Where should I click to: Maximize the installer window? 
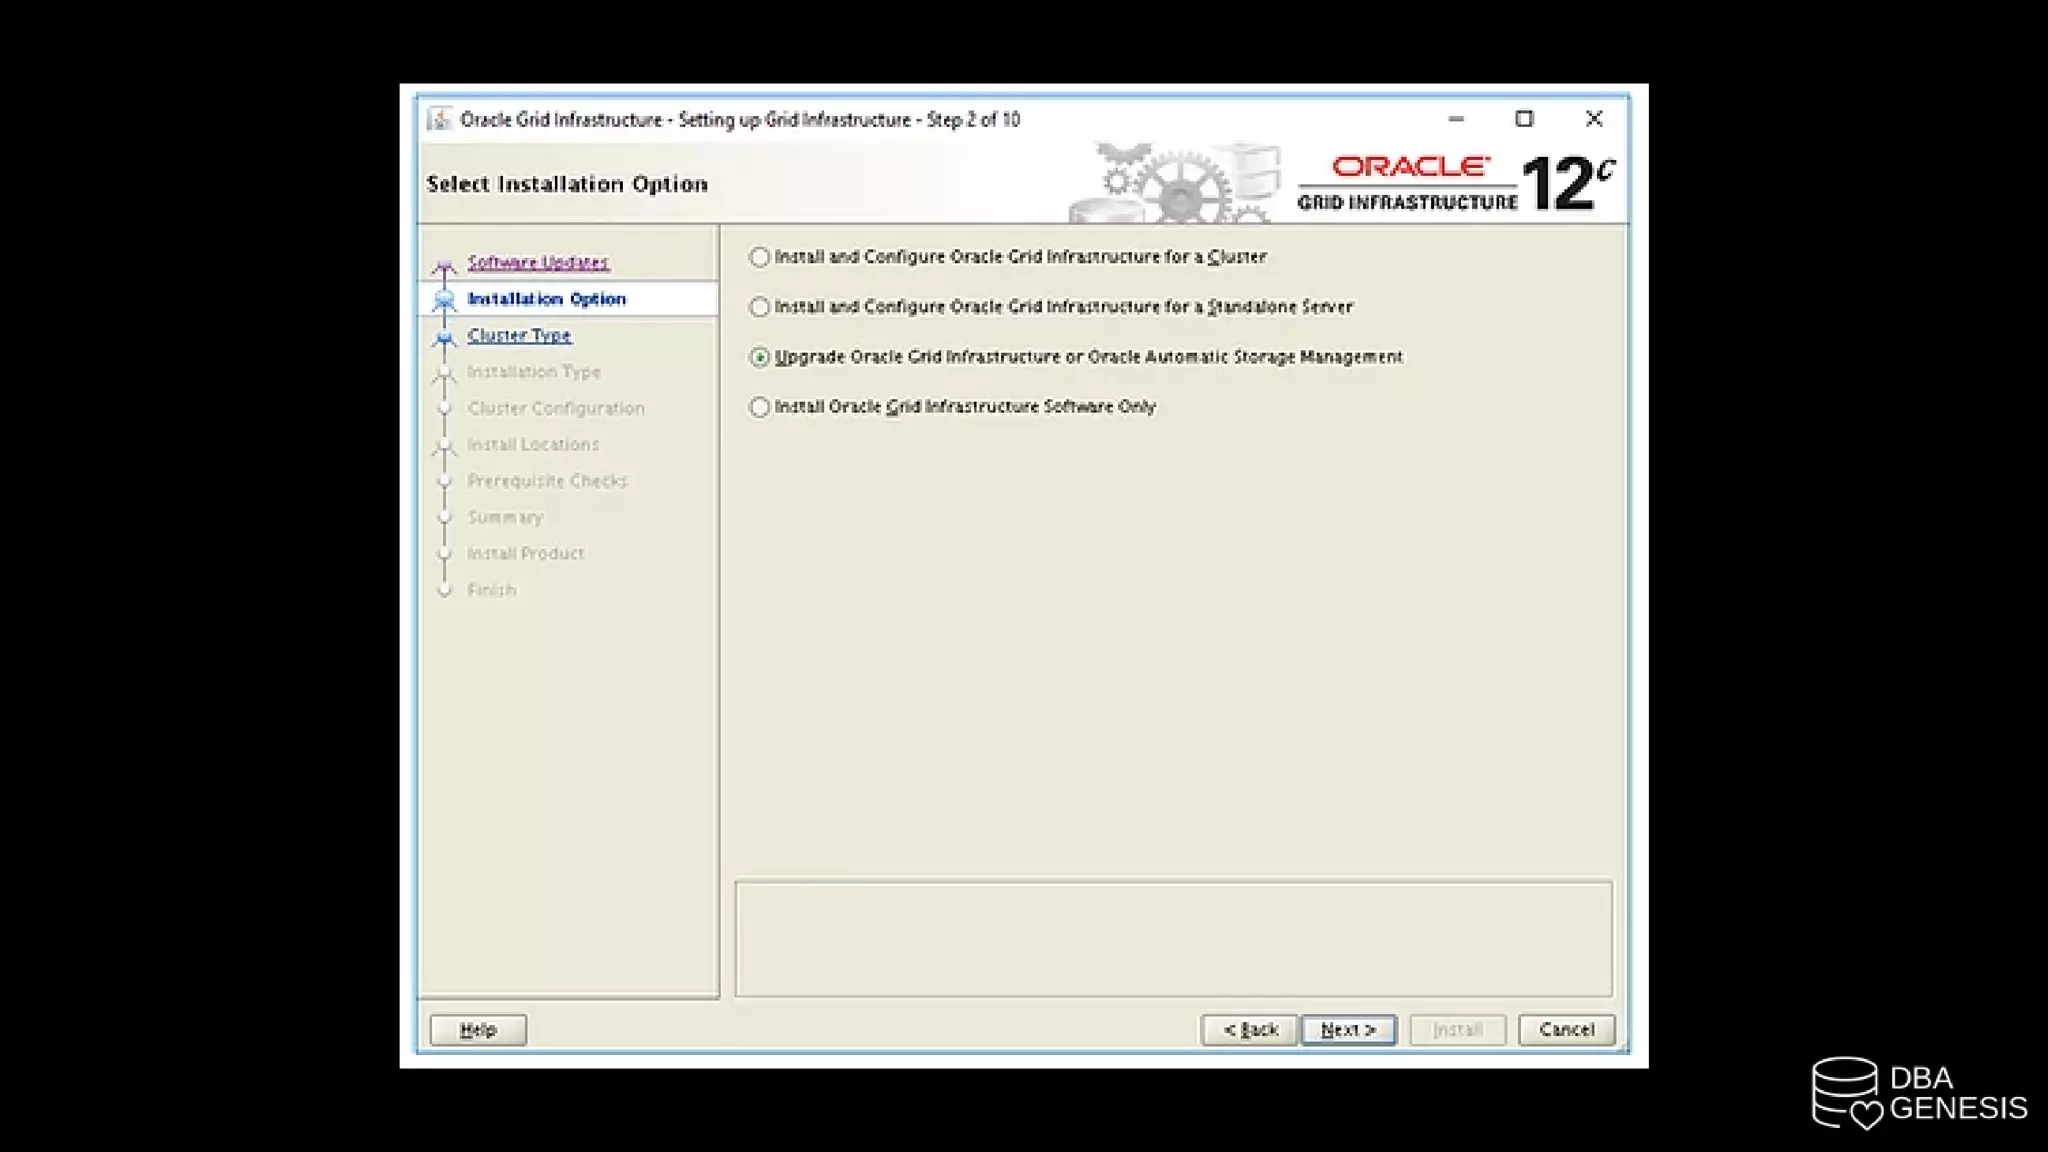pos(1524,119)
